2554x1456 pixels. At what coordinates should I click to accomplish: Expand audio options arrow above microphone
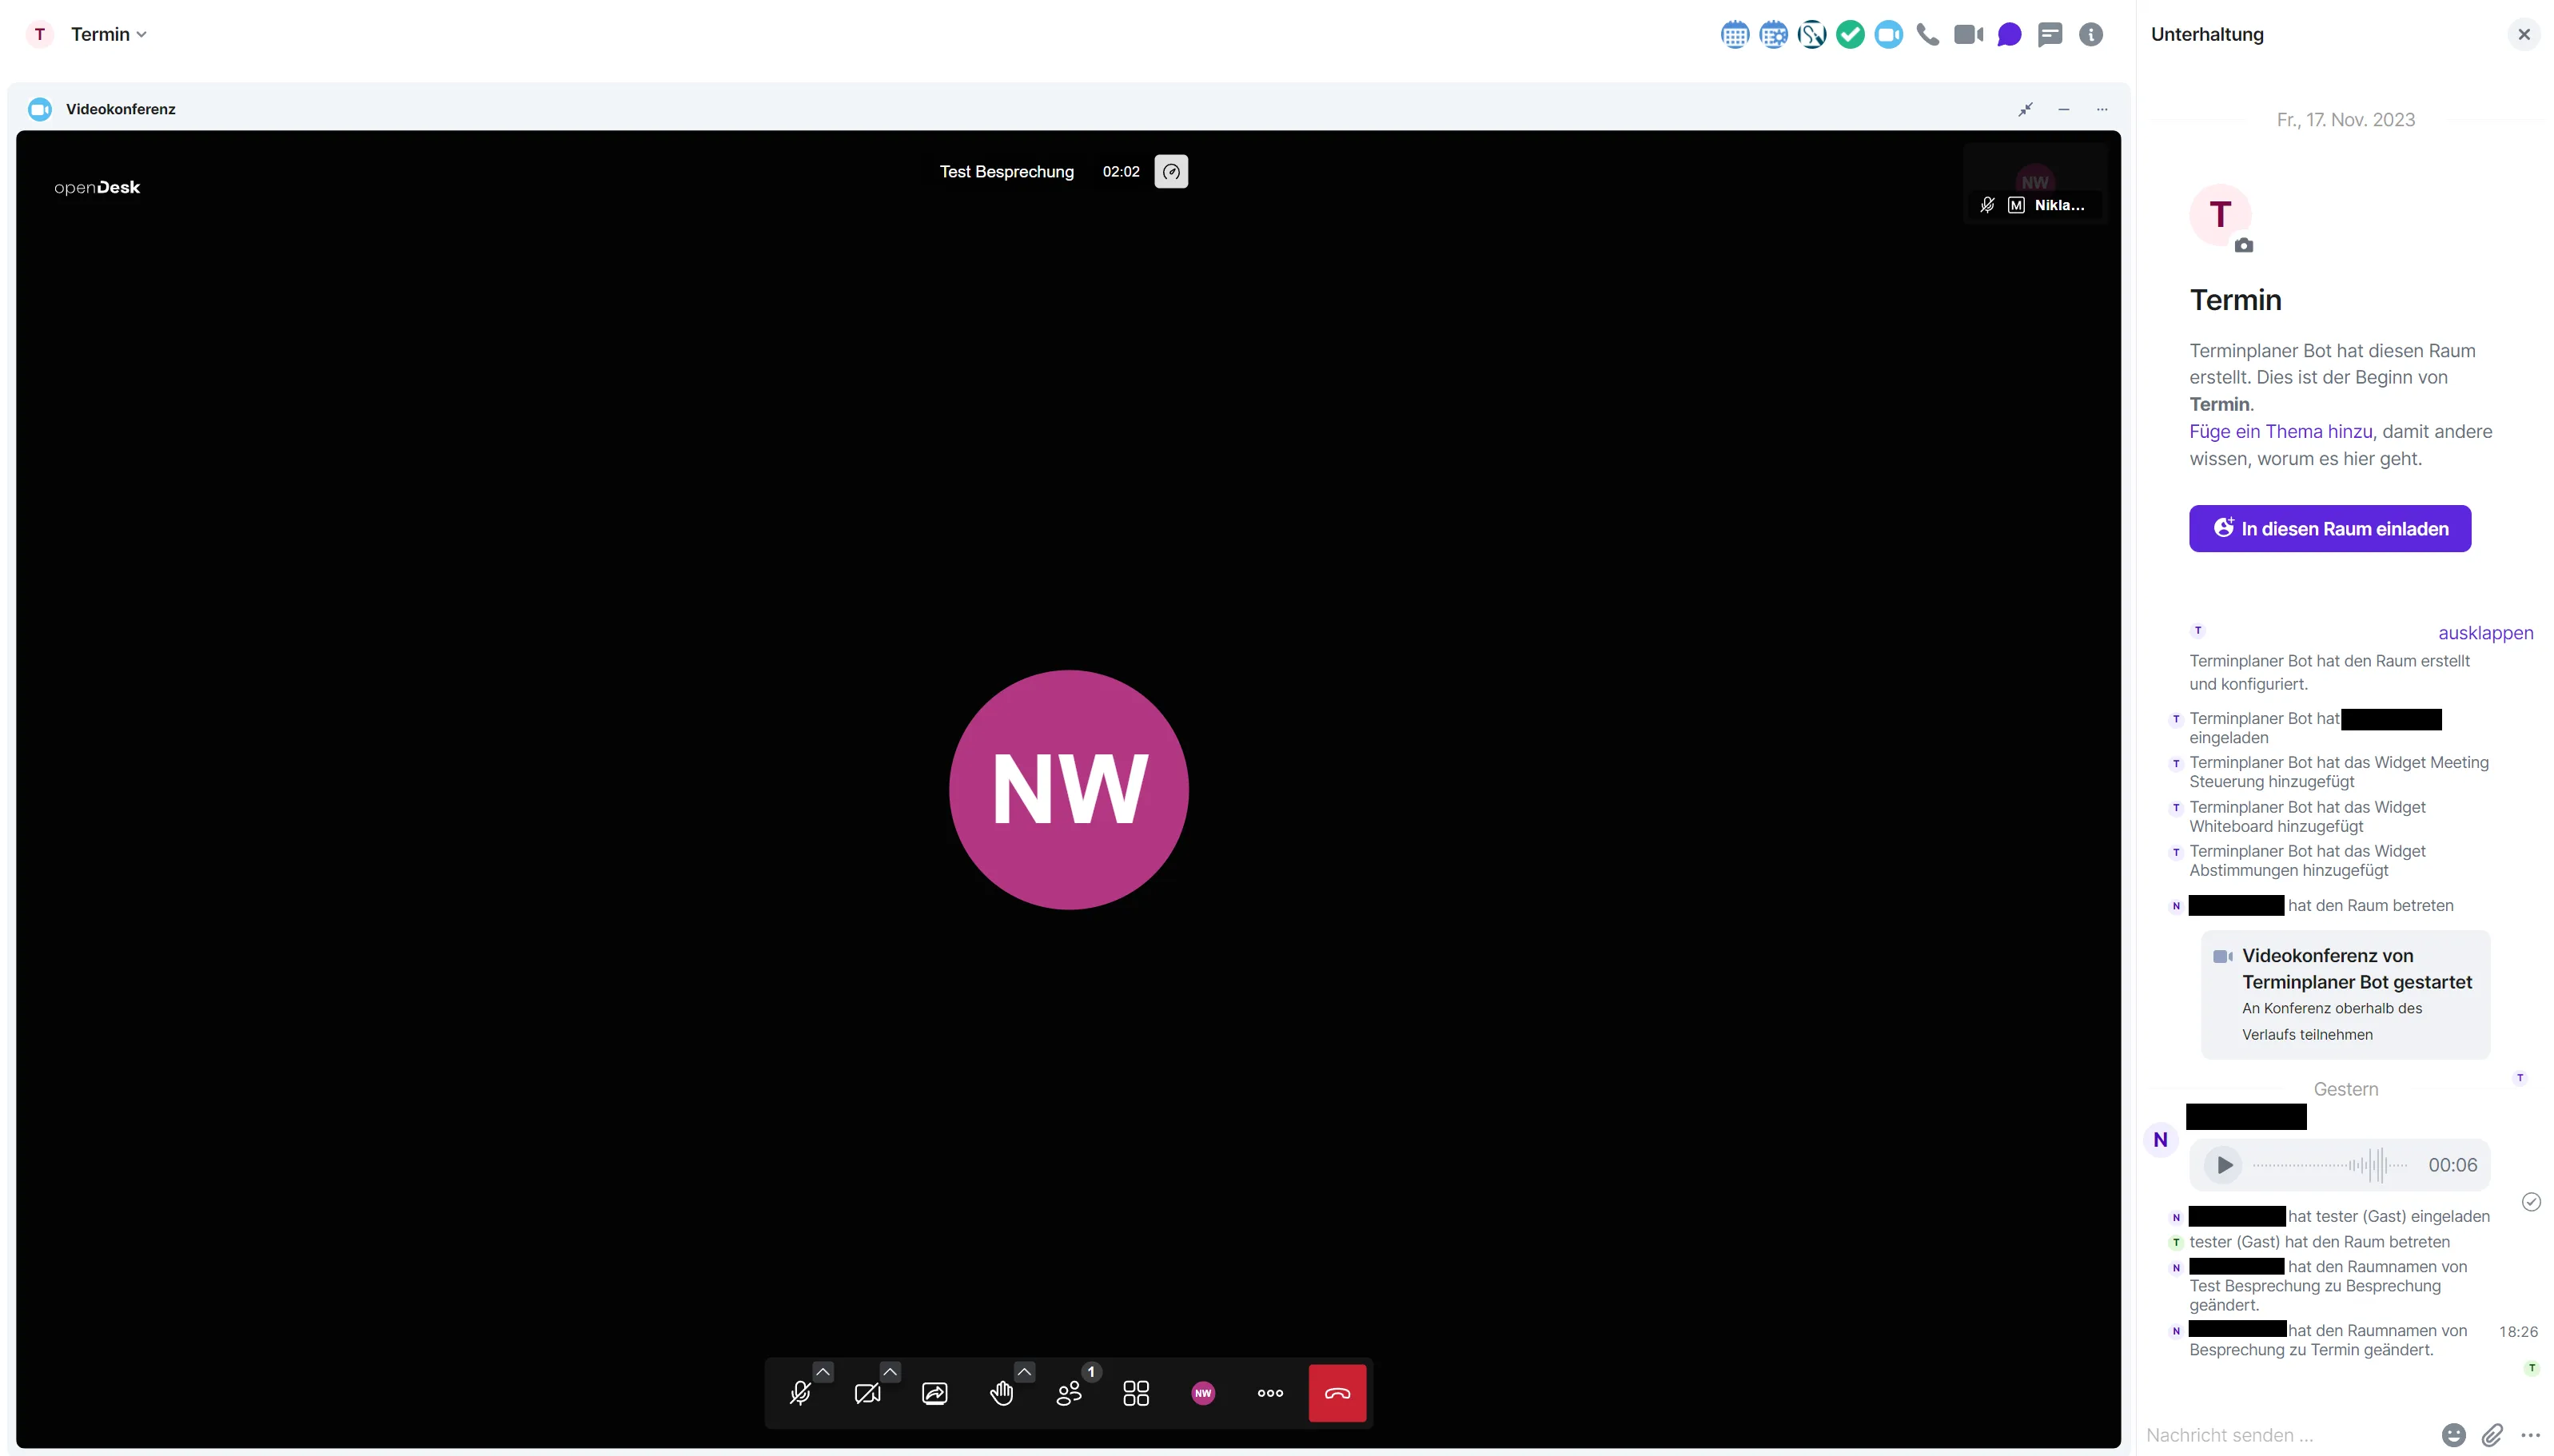point(822,1371)
